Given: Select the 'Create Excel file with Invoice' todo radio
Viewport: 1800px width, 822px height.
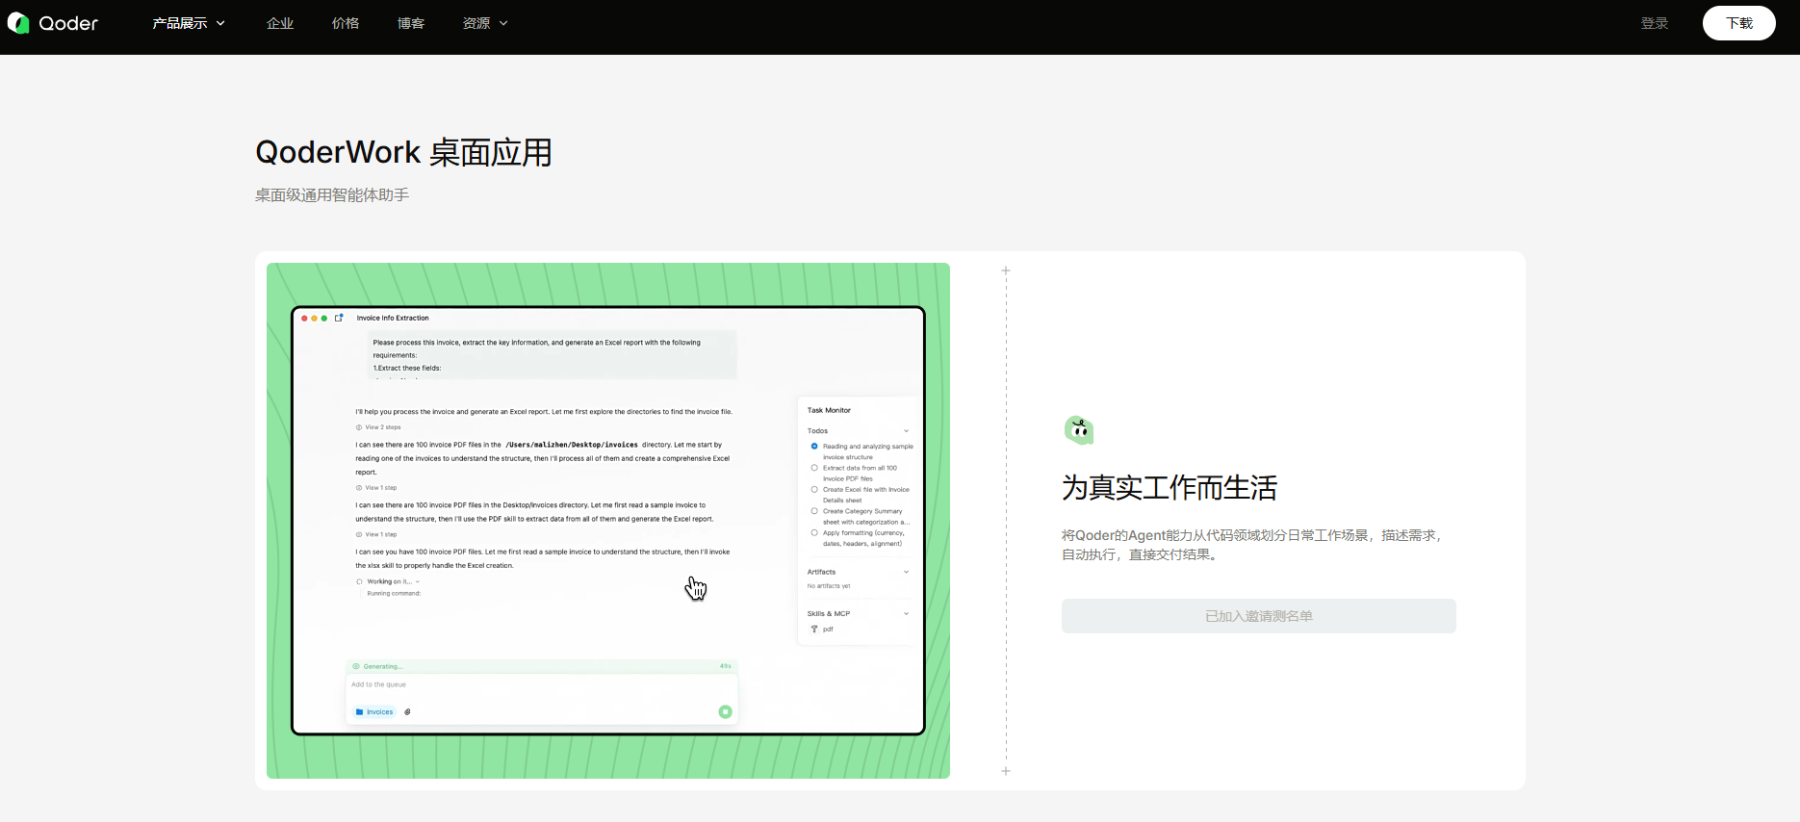Looking at the screenshot, I should tap(814, 490).
